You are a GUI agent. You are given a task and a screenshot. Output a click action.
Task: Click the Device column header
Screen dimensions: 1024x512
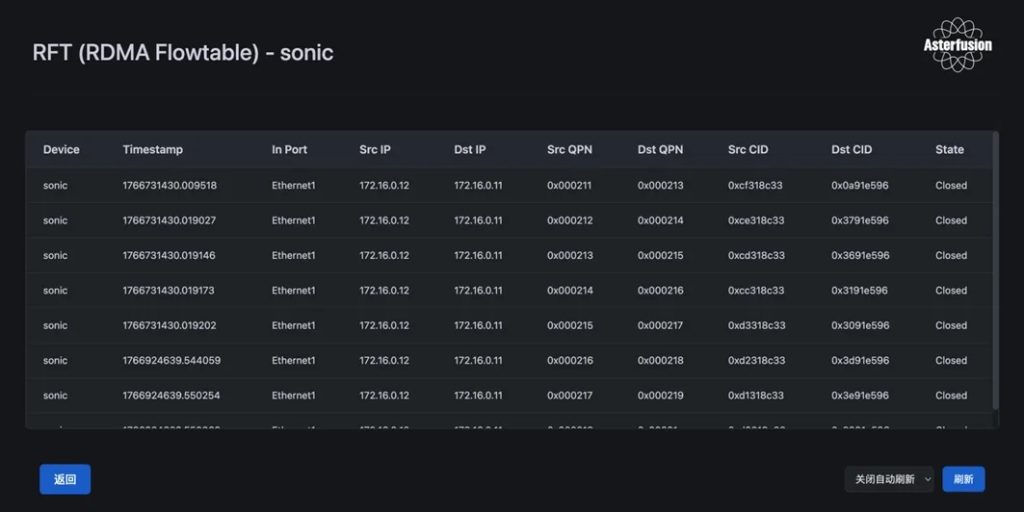click(61, 150)
